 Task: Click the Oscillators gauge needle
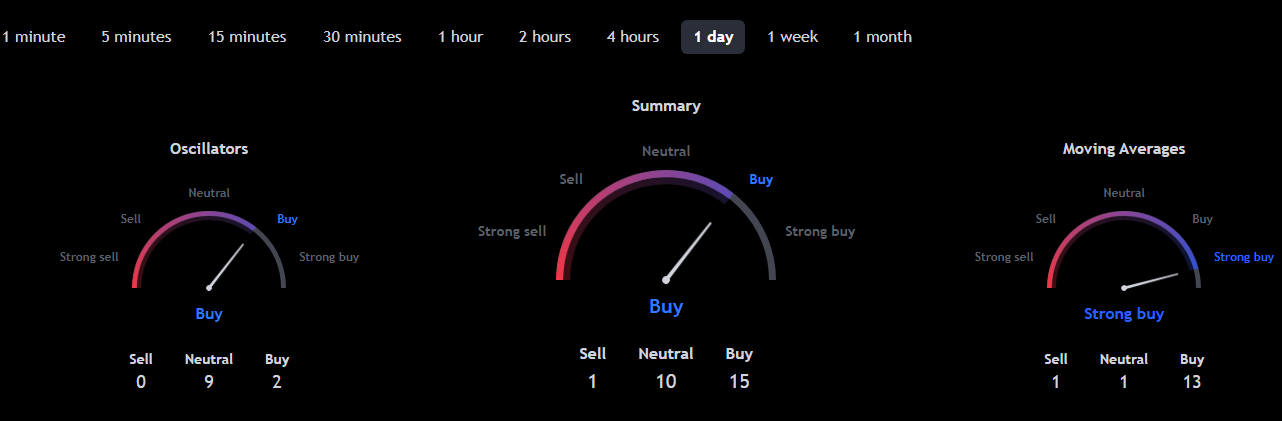click(226, 266)
